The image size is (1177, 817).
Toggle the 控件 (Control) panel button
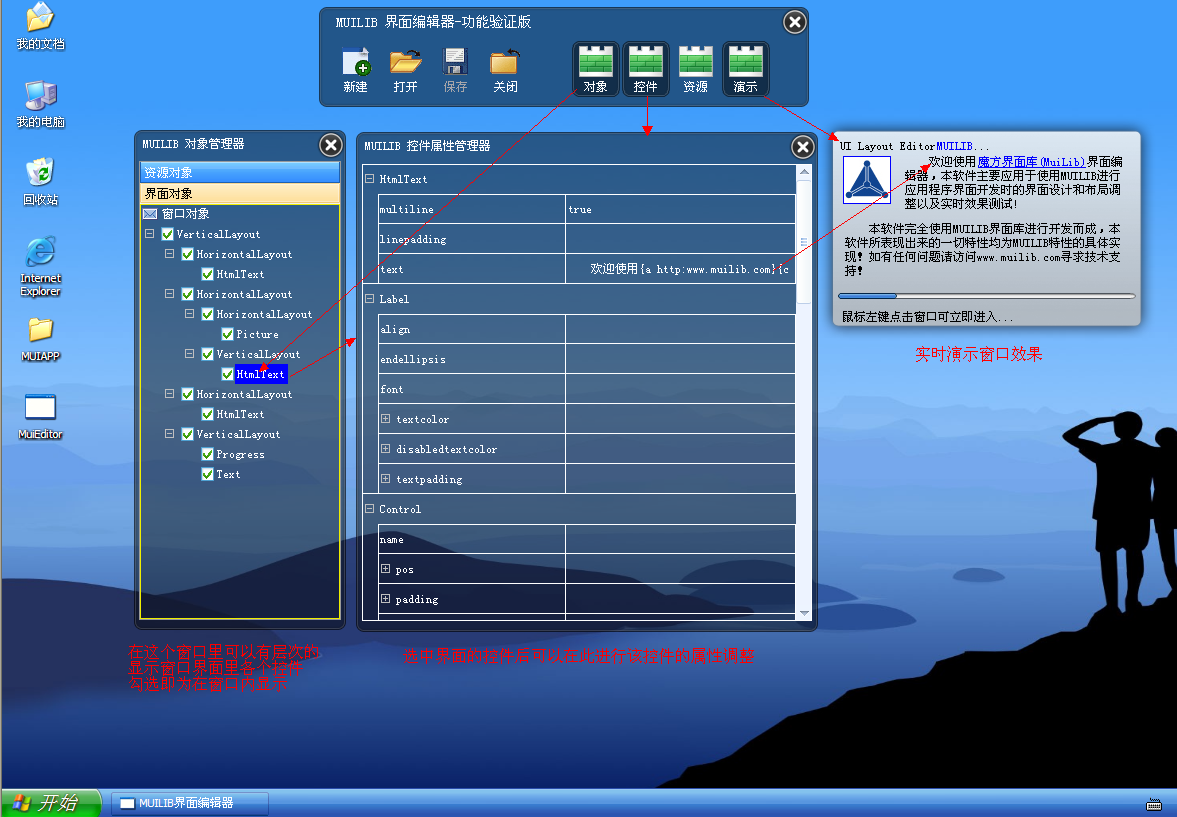tap(646, 68)
